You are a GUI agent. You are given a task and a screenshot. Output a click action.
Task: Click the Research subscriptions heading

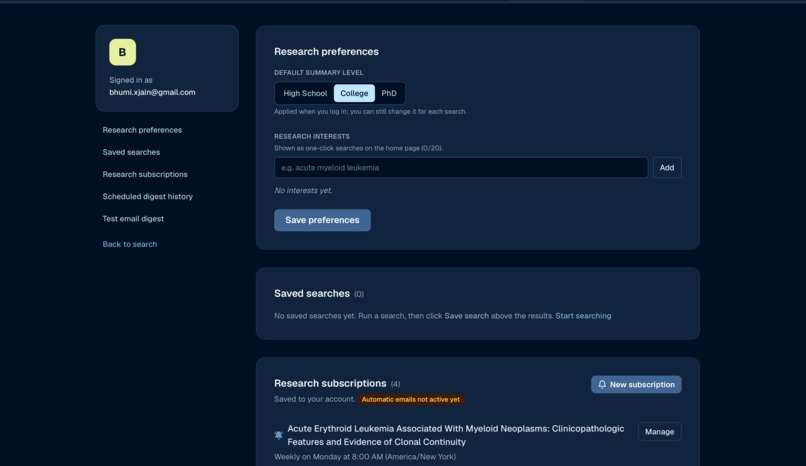(x=330, y=383)
